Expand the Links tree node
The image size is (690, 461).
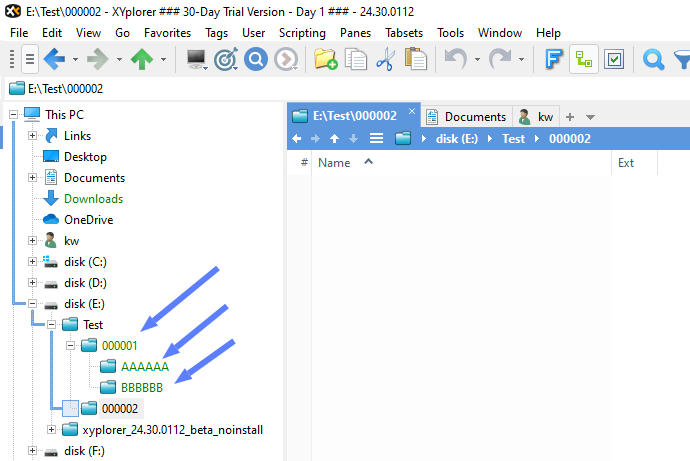tap(32, 135)
